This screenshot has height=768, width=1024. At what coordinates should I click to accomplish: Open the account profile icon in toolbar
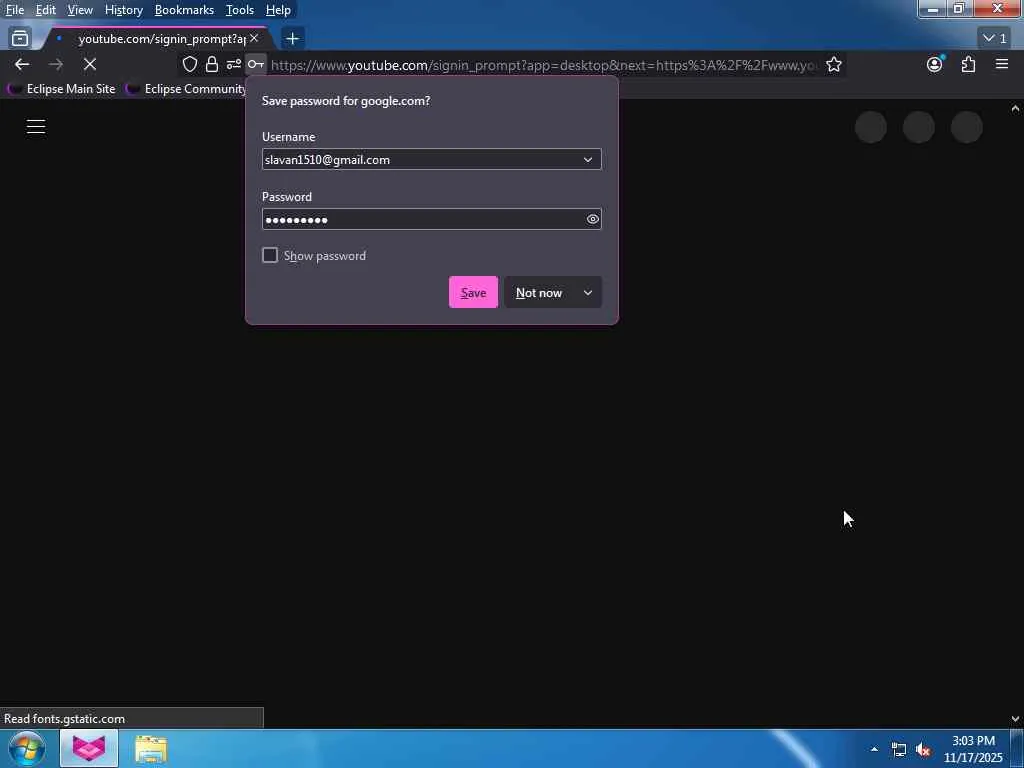pos(935,64)
